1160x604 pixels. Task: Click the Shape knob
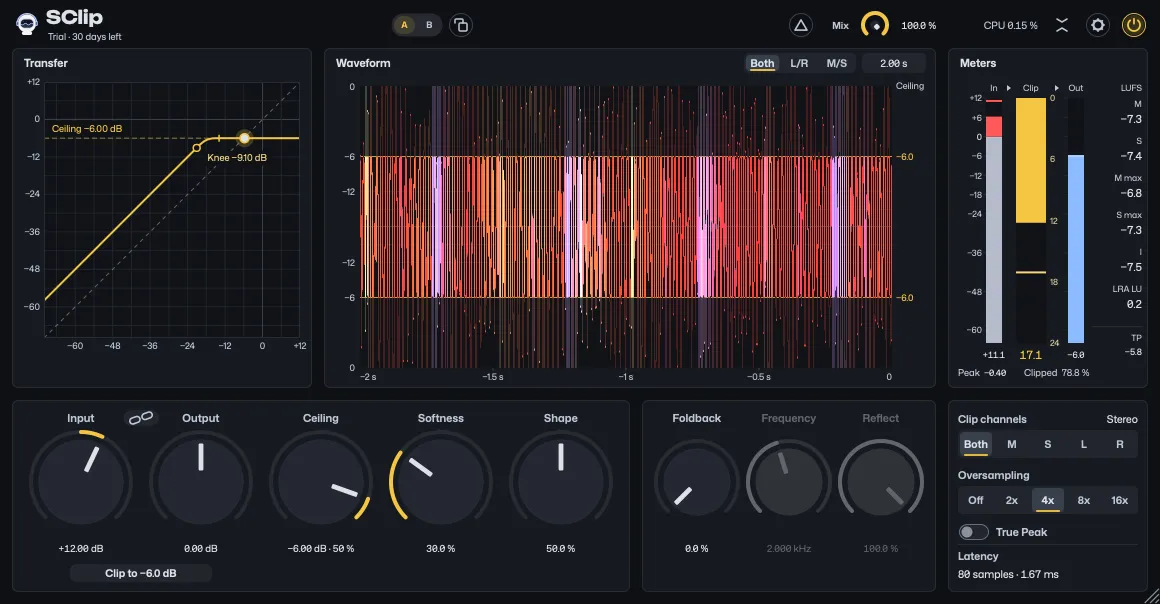coord(561,482)
